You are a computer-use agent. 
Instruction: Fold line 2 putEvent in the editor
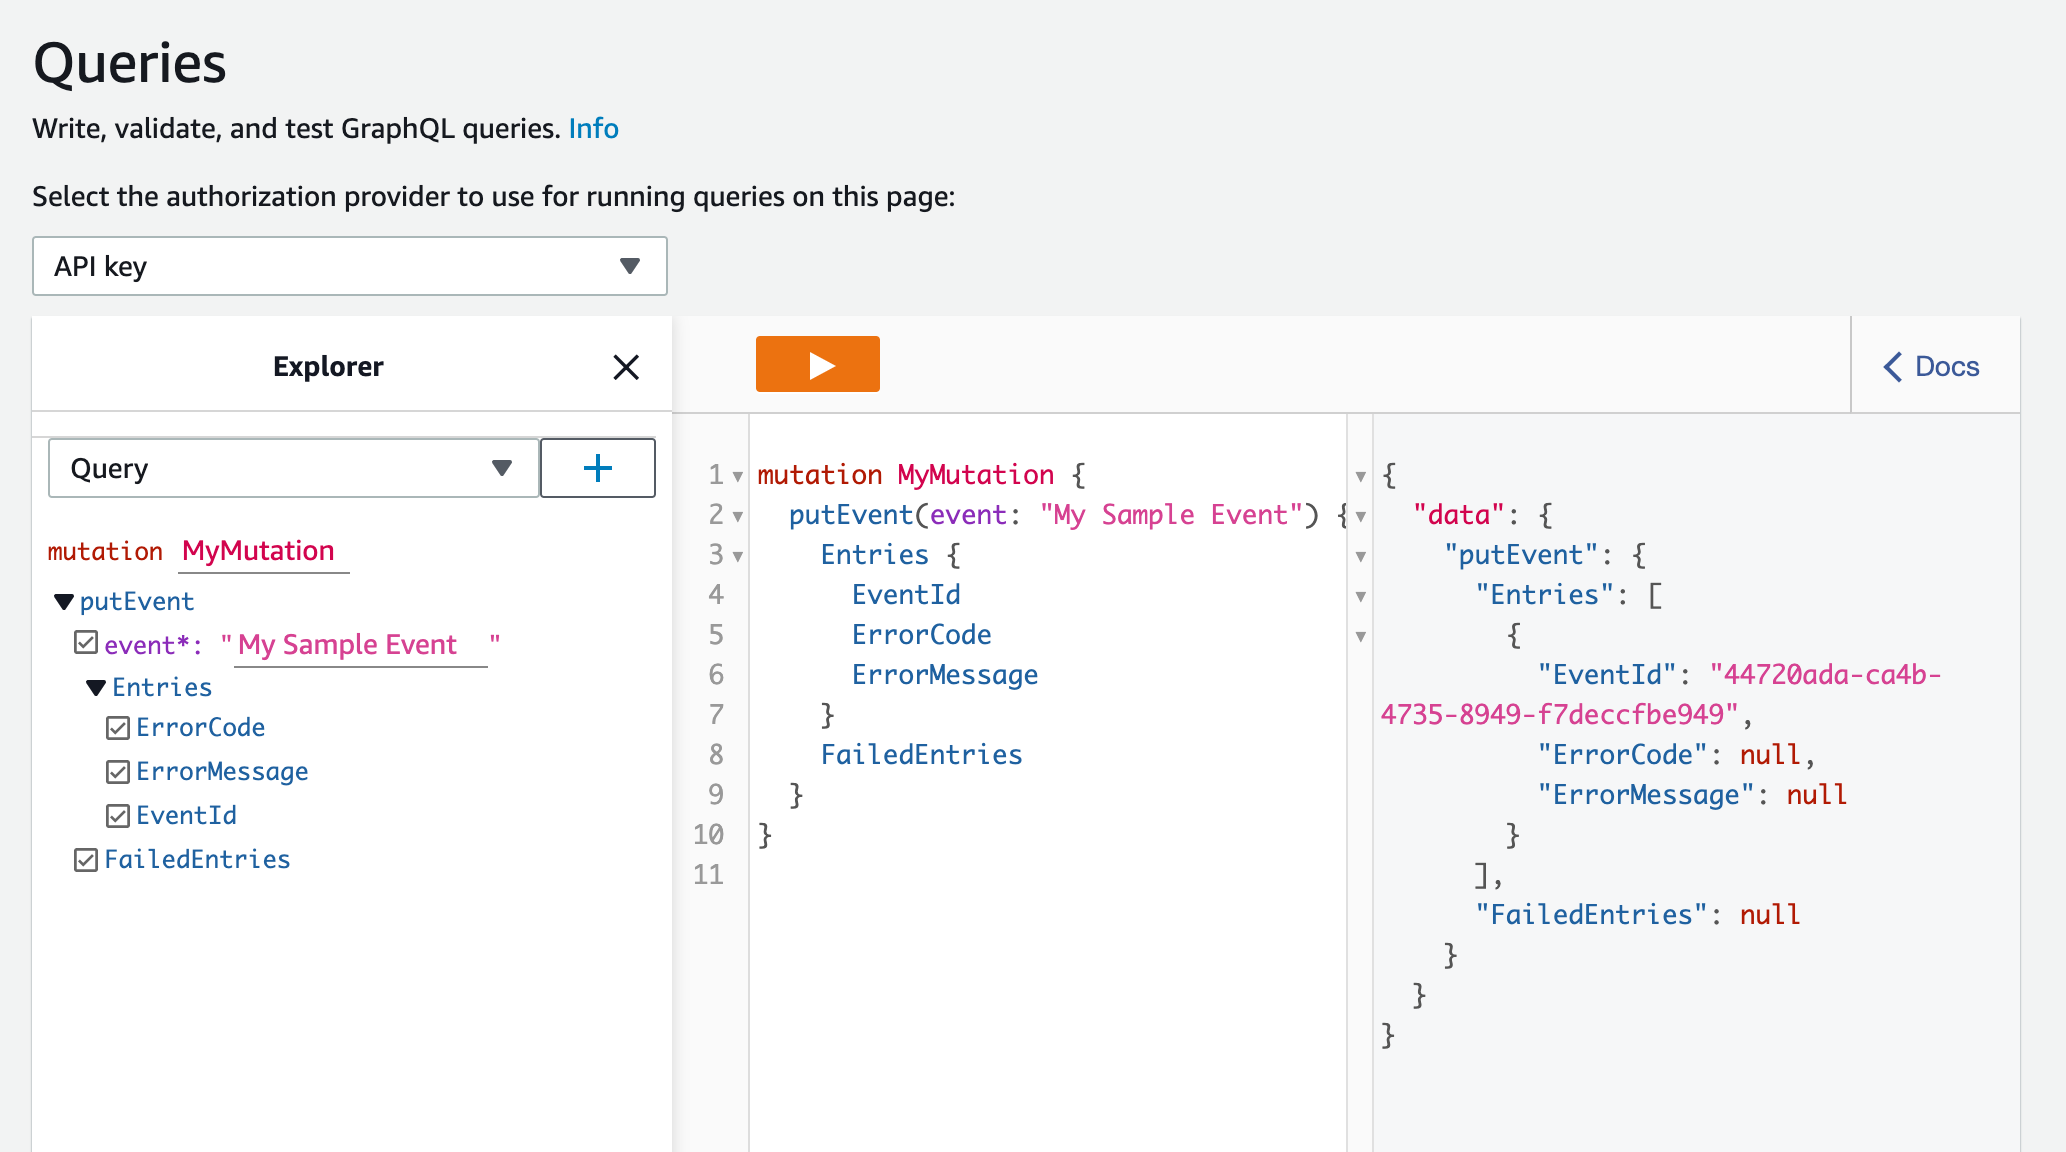point(738,516)
